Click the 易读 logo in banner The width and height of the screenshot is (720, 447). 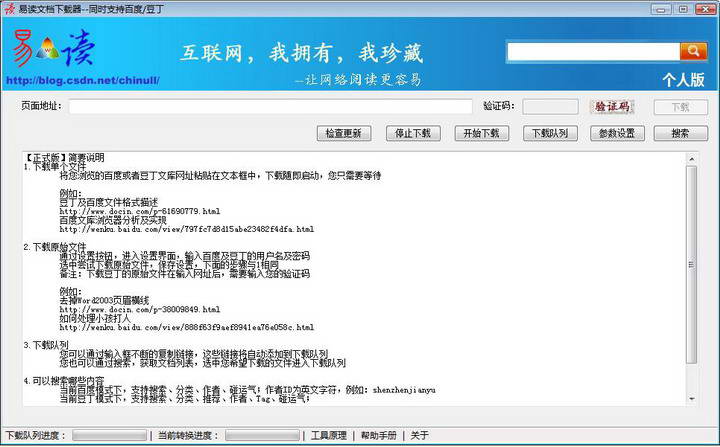pos(54,48)
